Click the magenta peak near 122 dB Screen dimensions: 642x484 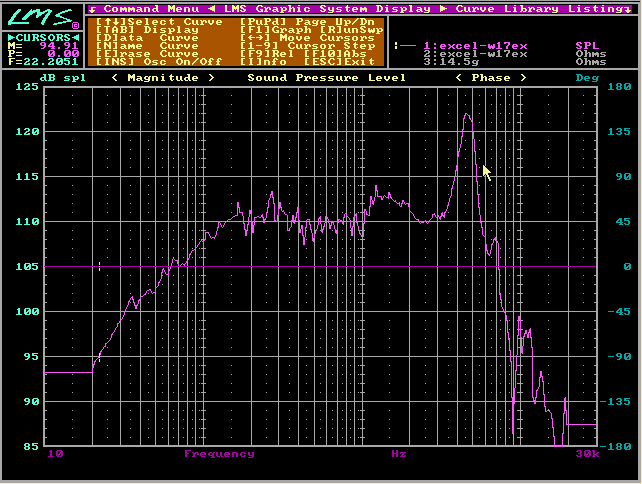click(466, 115)
